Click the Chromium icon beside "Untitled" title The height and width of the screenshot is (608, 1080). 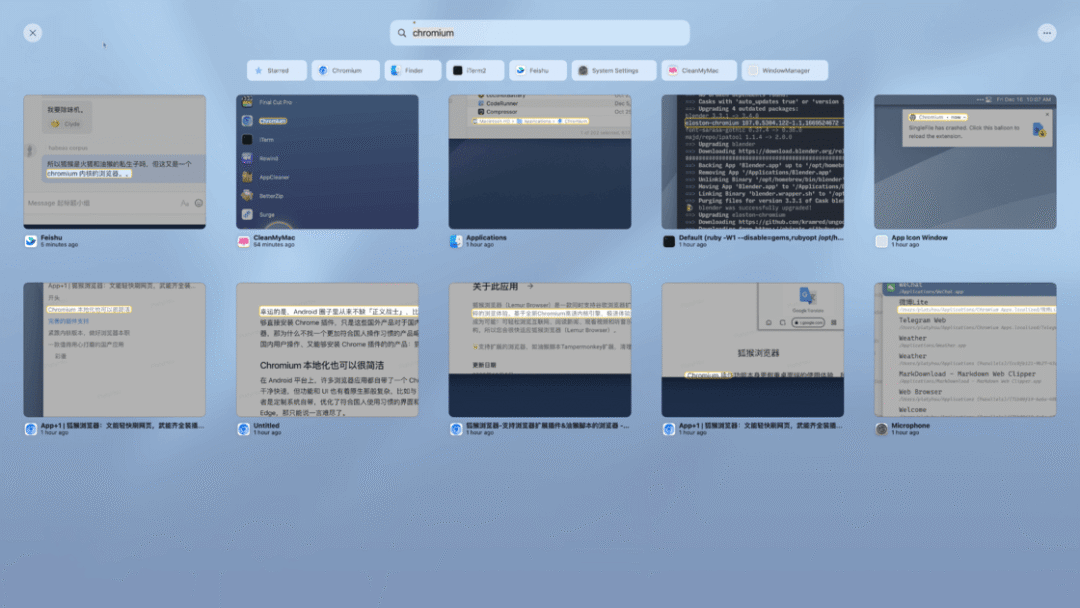pos(243,429)
